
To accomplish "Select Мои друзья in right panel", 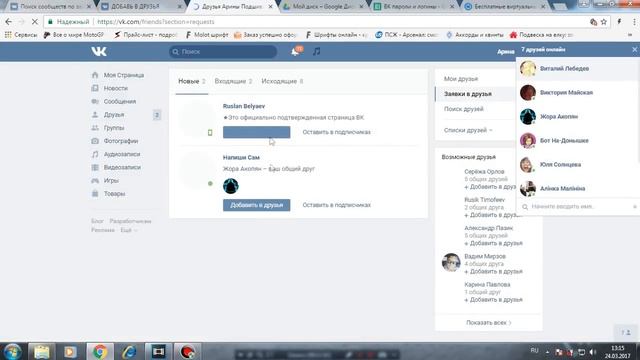I will tap(461, 79).
